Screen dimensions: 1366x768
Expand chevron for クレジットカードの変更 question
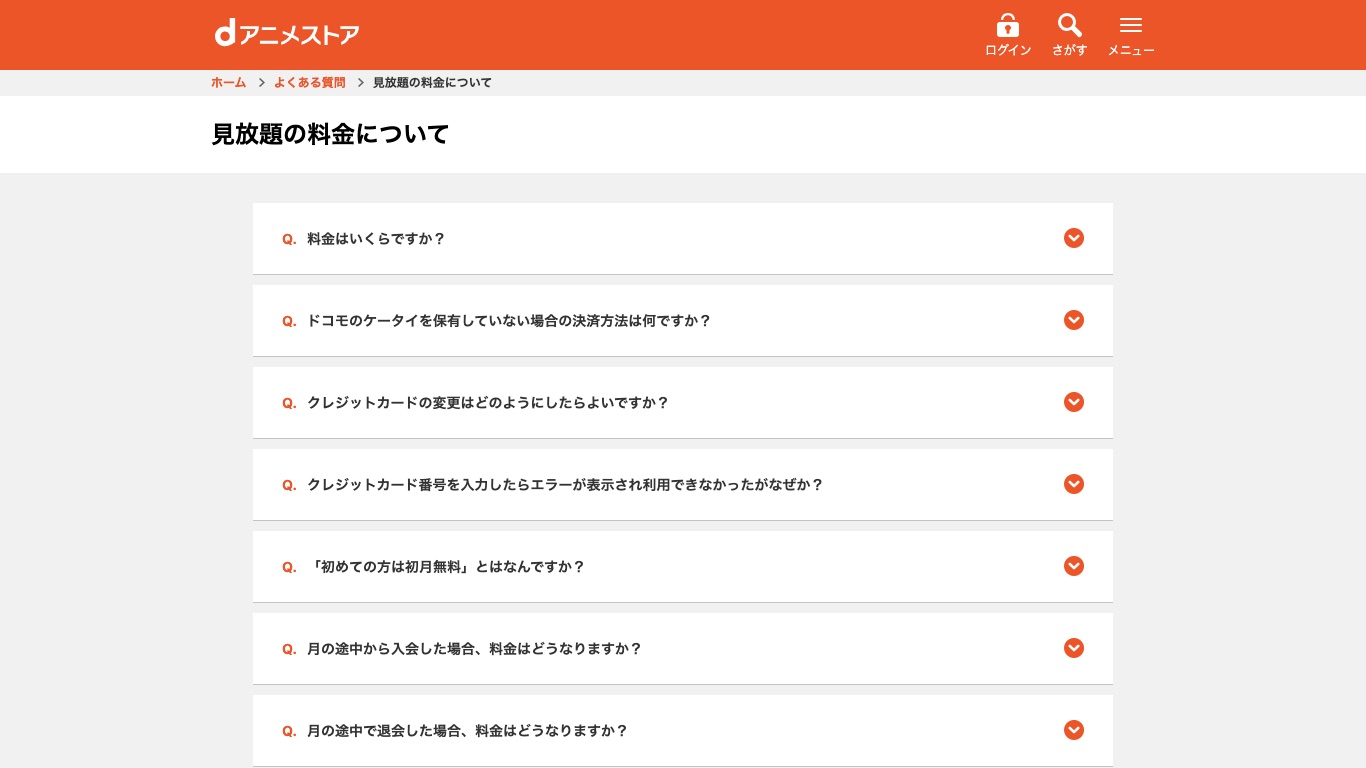pos(1074,402)
